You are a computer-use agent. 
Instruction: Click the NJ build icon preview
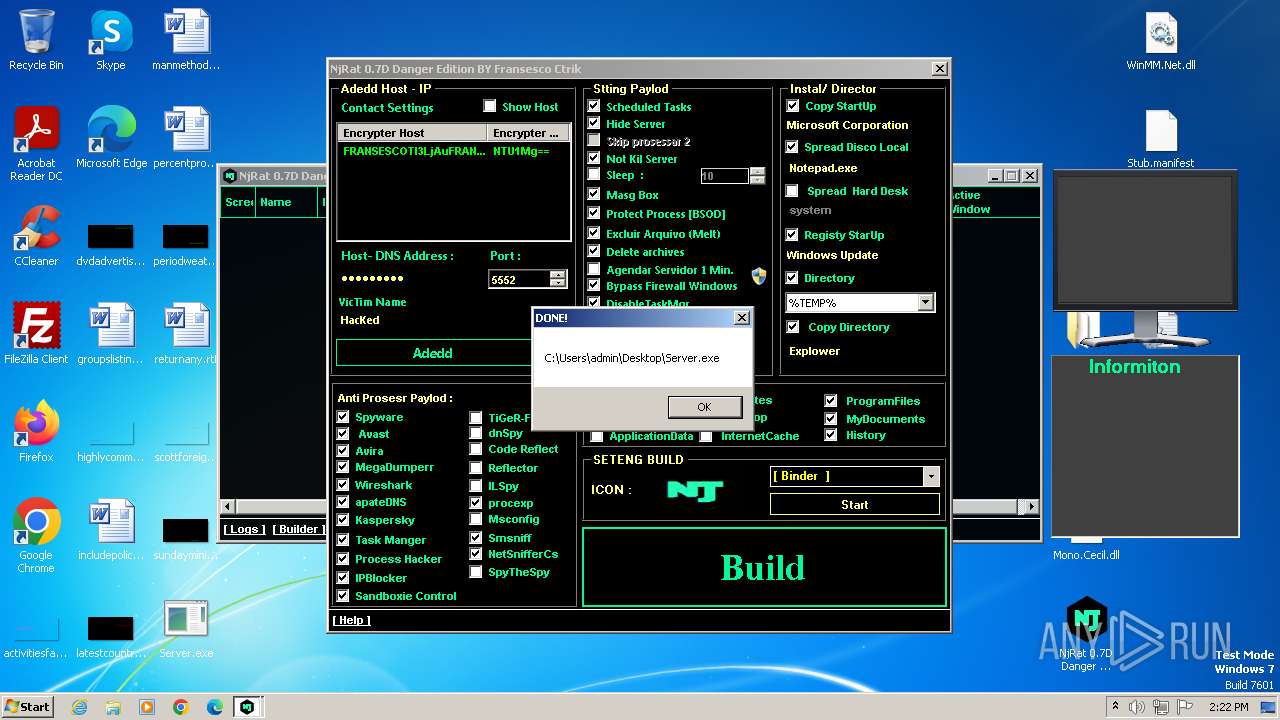[x=695, y=490]
